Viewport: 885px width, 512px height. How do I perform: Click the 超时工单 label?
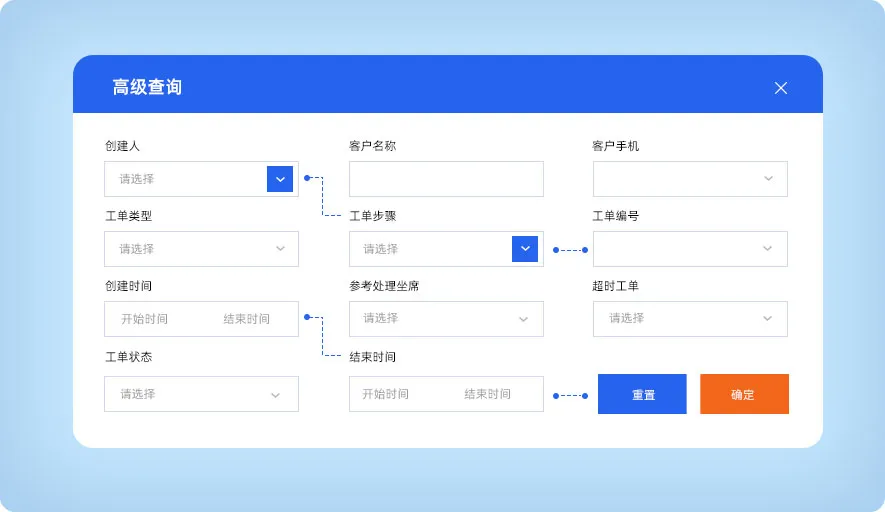coord(616,286)
